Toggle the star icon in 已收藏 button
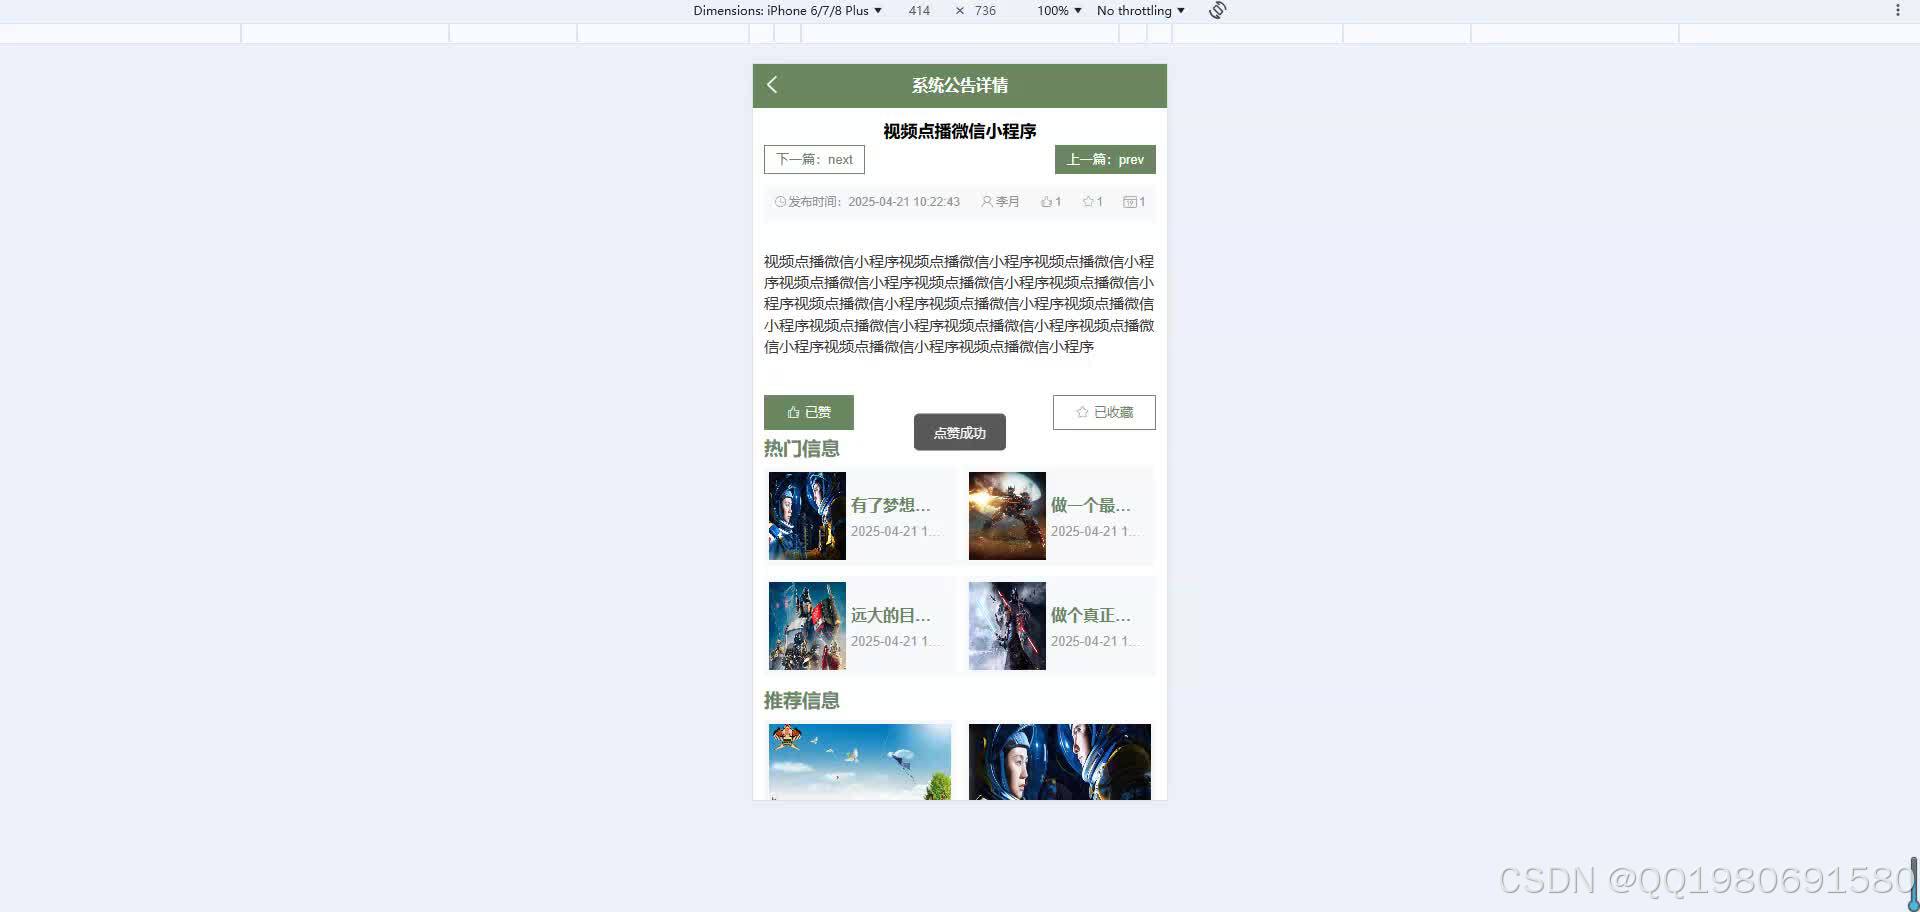 1082,412
